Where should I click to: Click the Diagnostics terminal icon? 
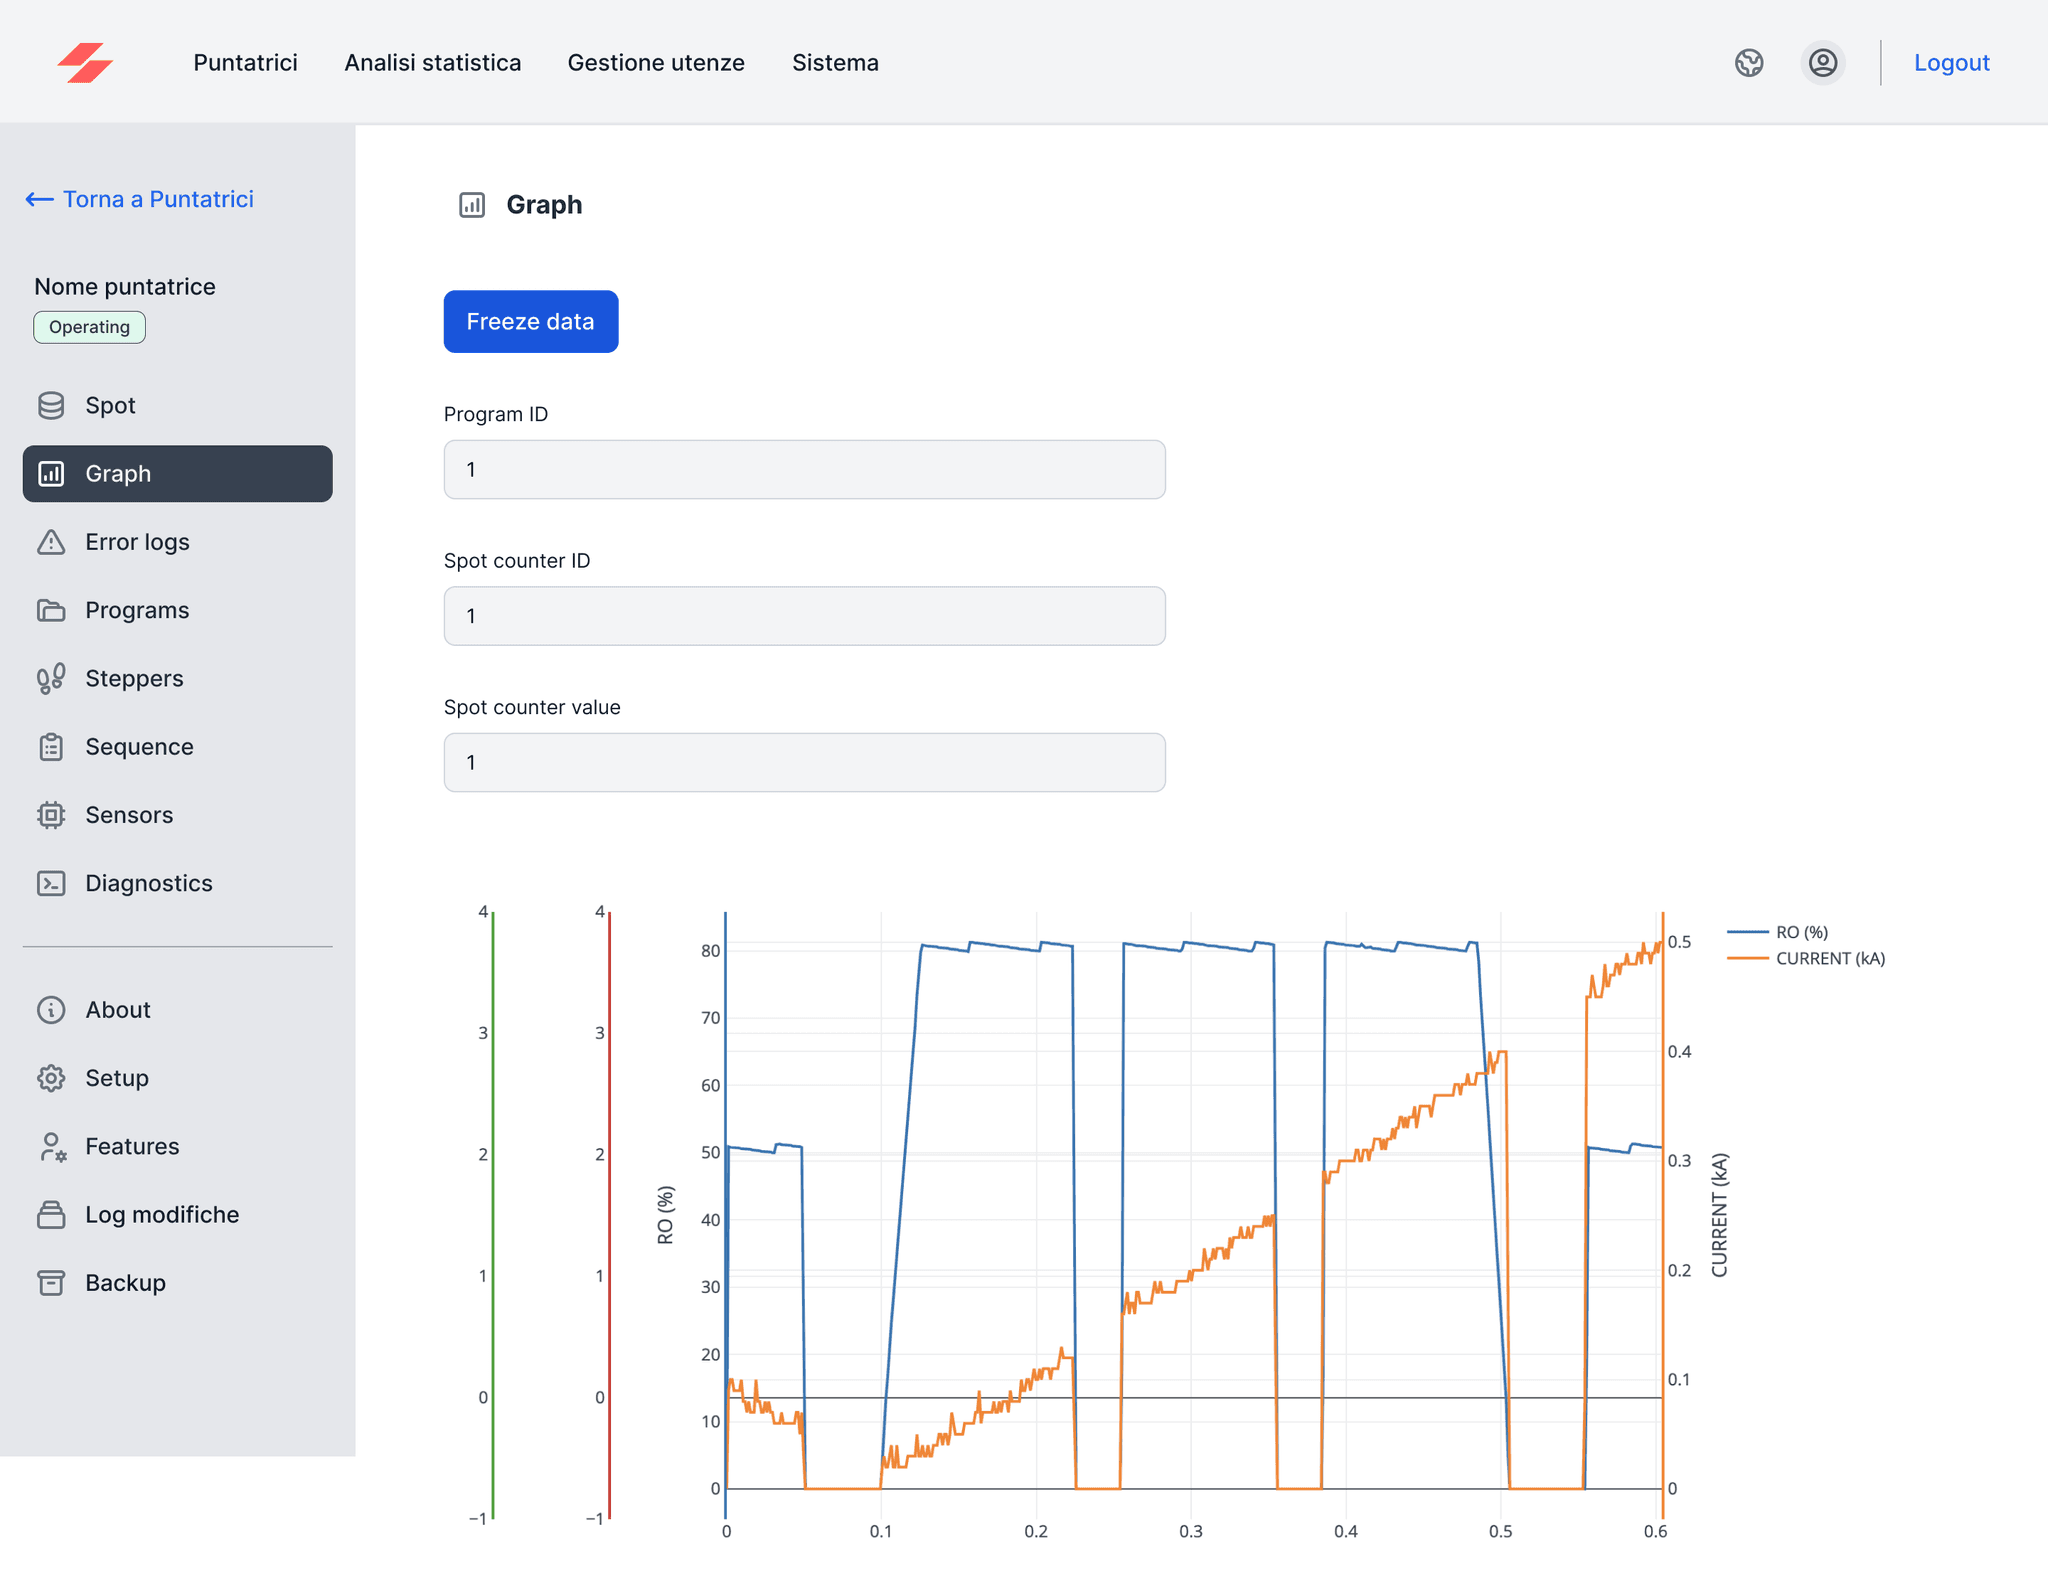51,883
